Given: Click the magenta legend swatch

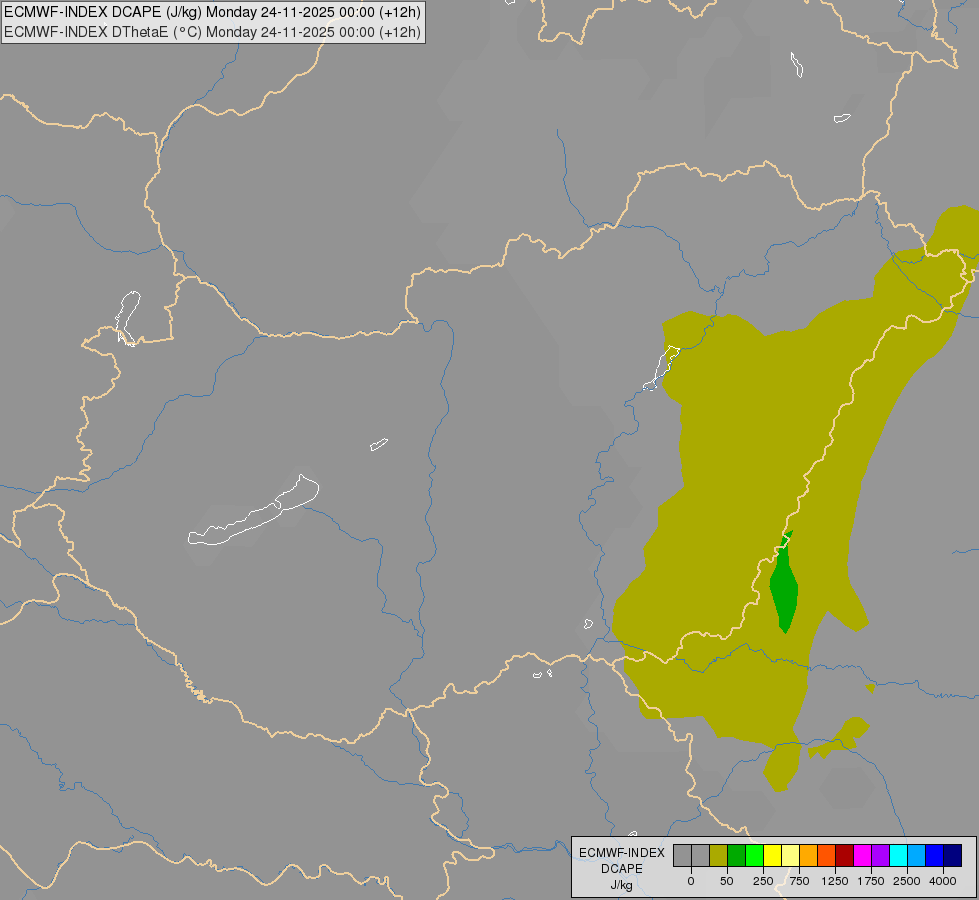Looking at the screenshot, I should pyautogui.click(x=863, y=856).
